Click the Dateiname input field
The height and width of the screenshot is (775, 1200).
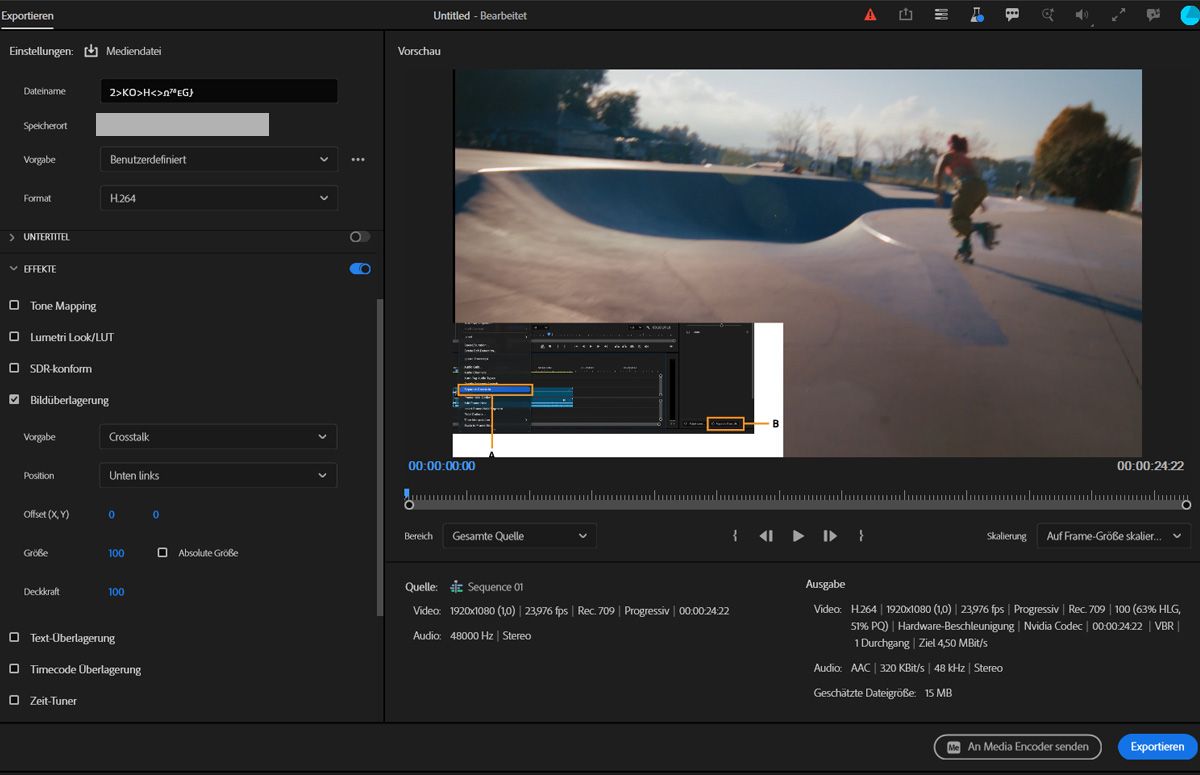[x=219, y=91]
